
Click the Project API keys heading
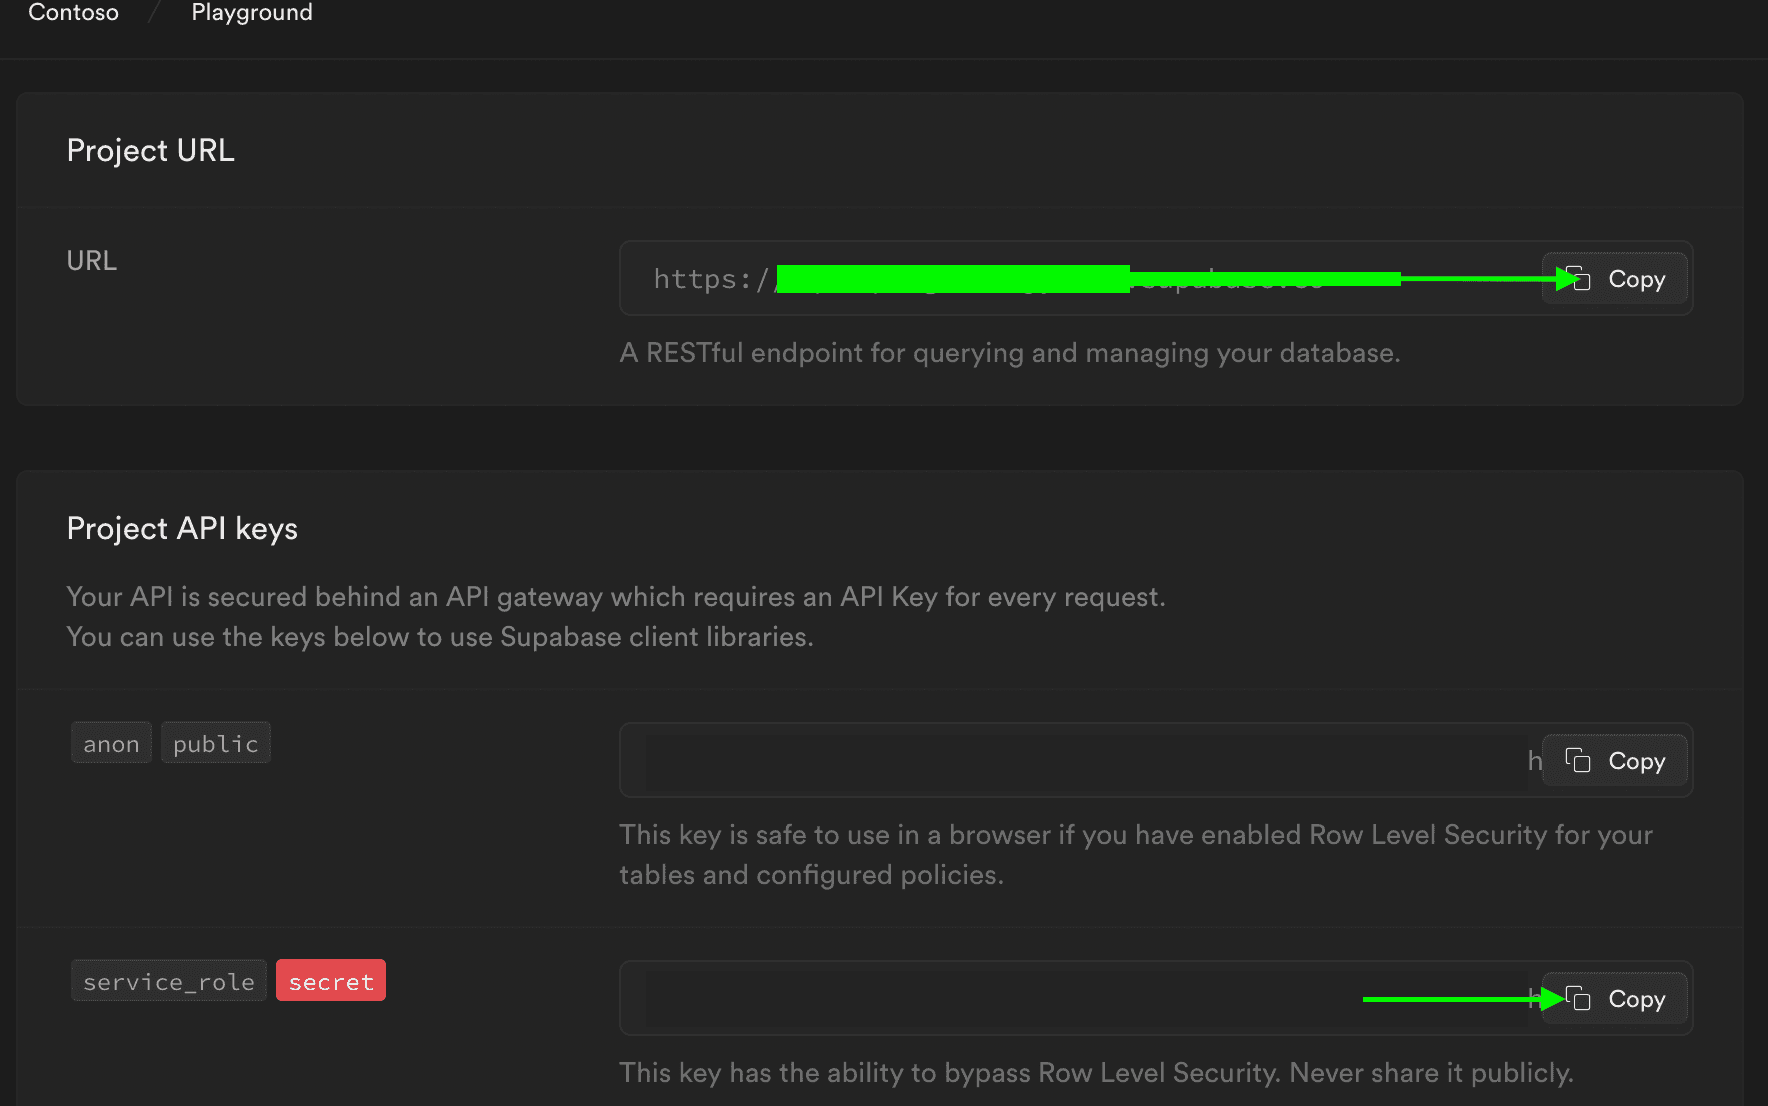click(x=182, y=529)
